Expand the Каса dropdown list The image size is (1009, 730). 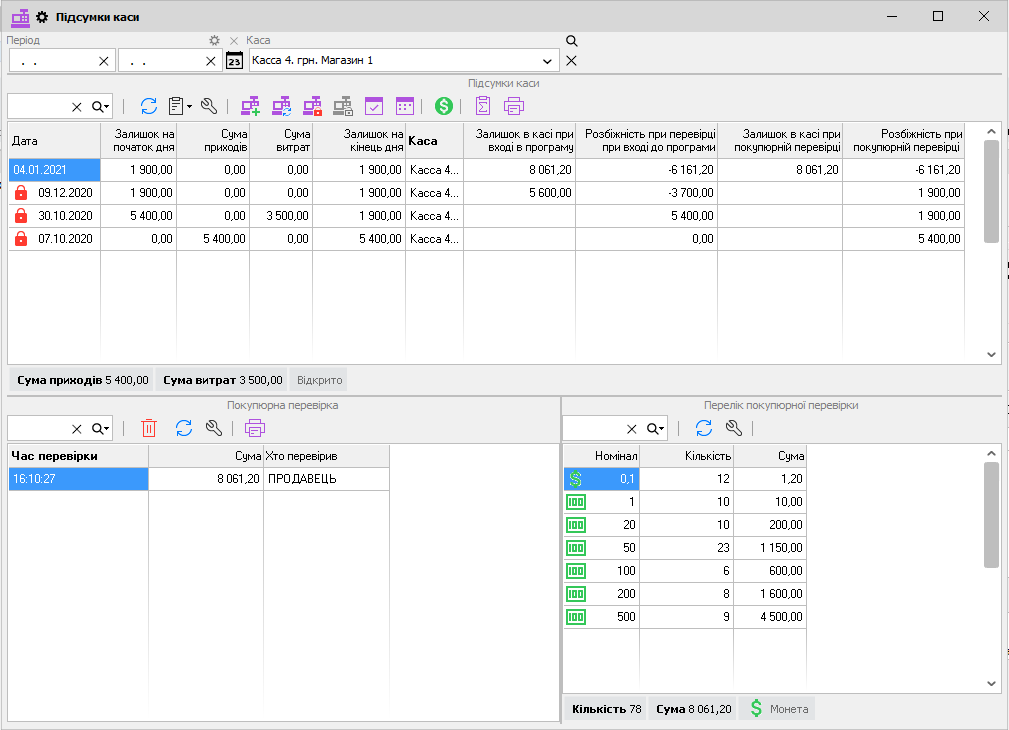click(x=547, y=61)
